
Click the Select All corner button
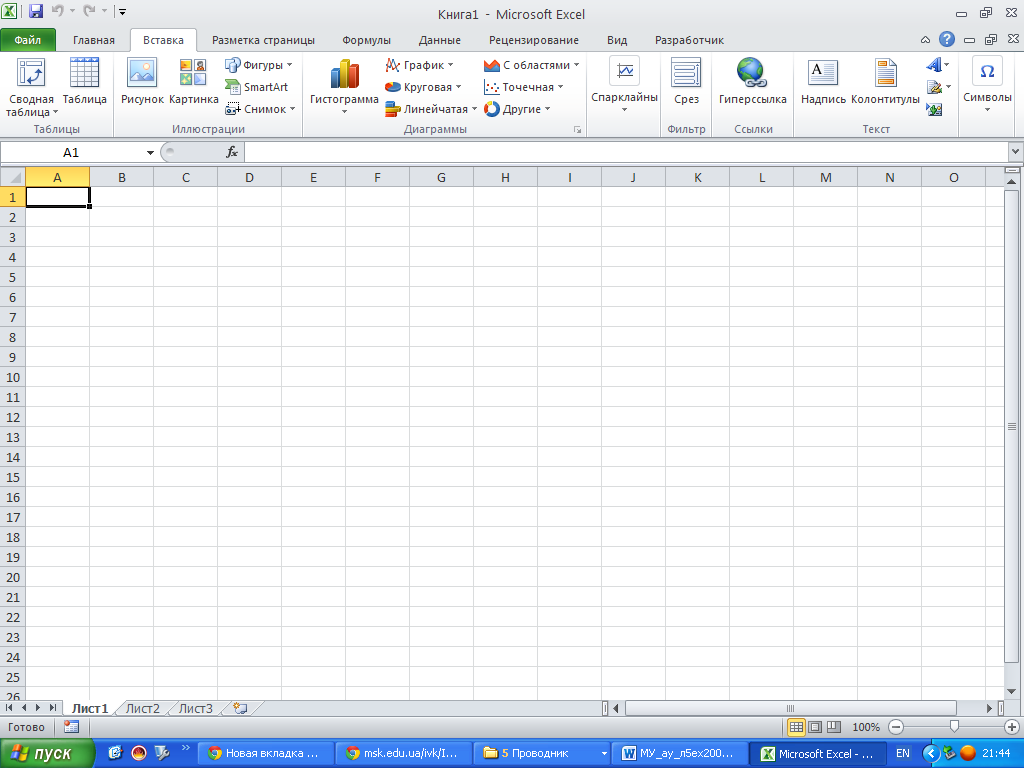(x=12, y=177)
